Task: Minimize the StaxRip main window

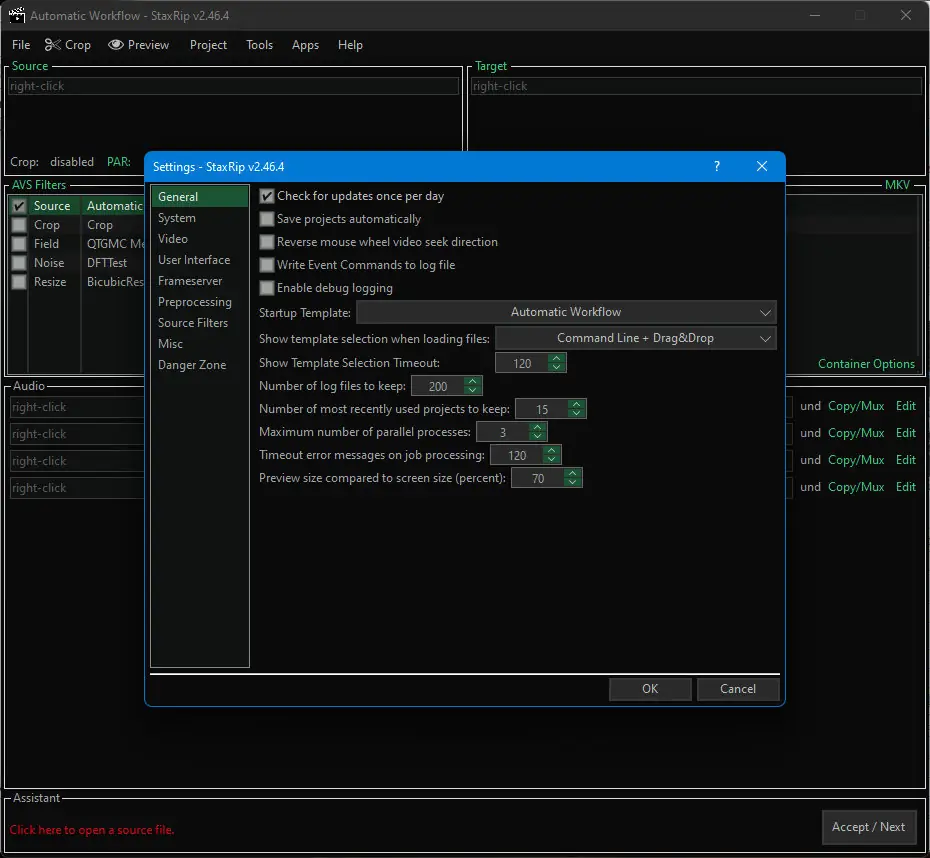Action: (x=815, y=15)
